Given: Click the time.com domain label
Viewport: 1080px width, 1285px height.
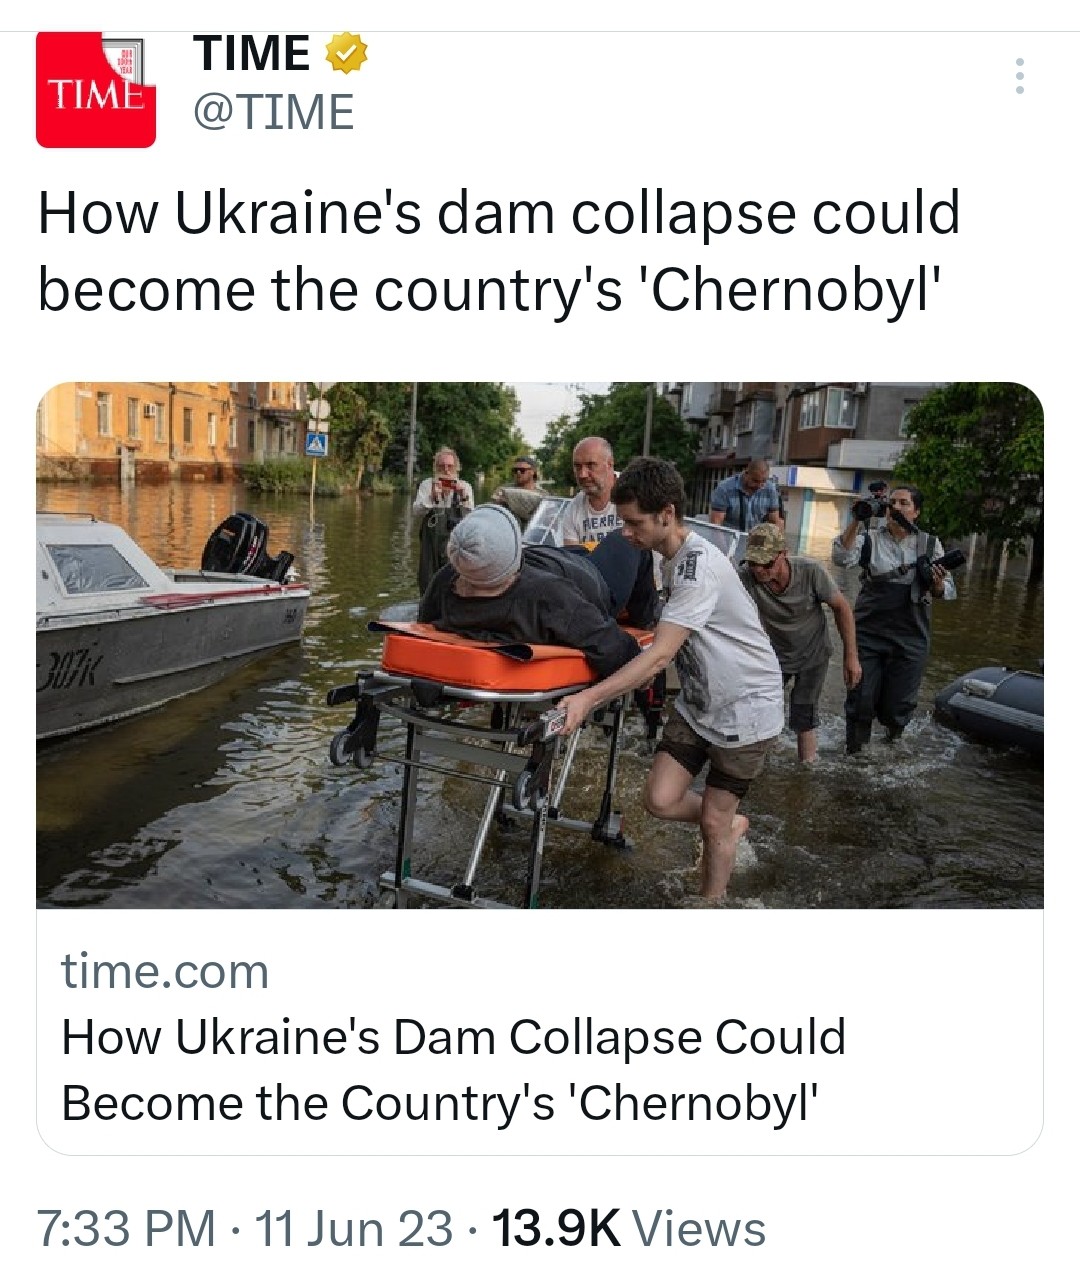Looking at the screenshot, I should pyautogui.click(x=165, y=971).
